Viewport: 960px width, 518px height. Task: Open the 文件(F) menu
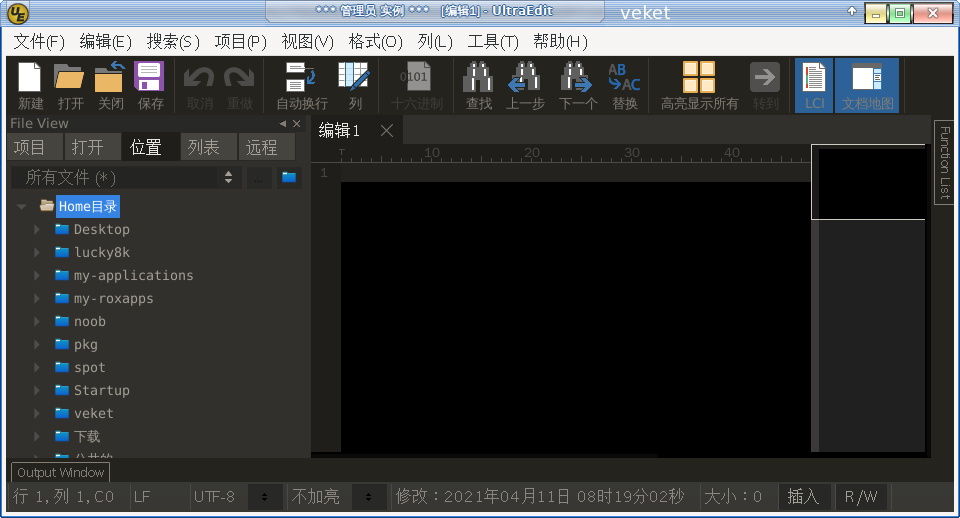[39, 42]
